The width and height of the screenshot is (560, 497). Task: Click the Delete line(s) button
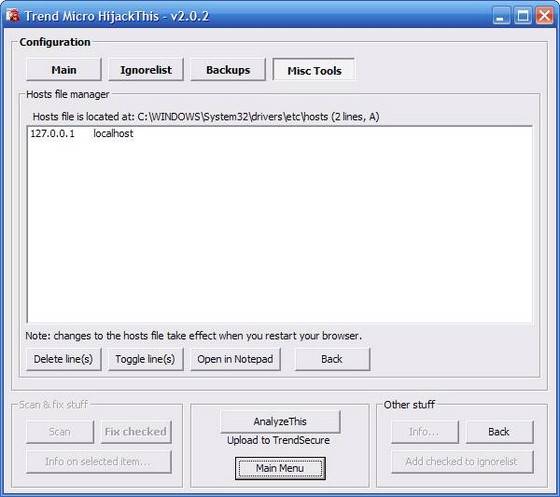point(64,359)
